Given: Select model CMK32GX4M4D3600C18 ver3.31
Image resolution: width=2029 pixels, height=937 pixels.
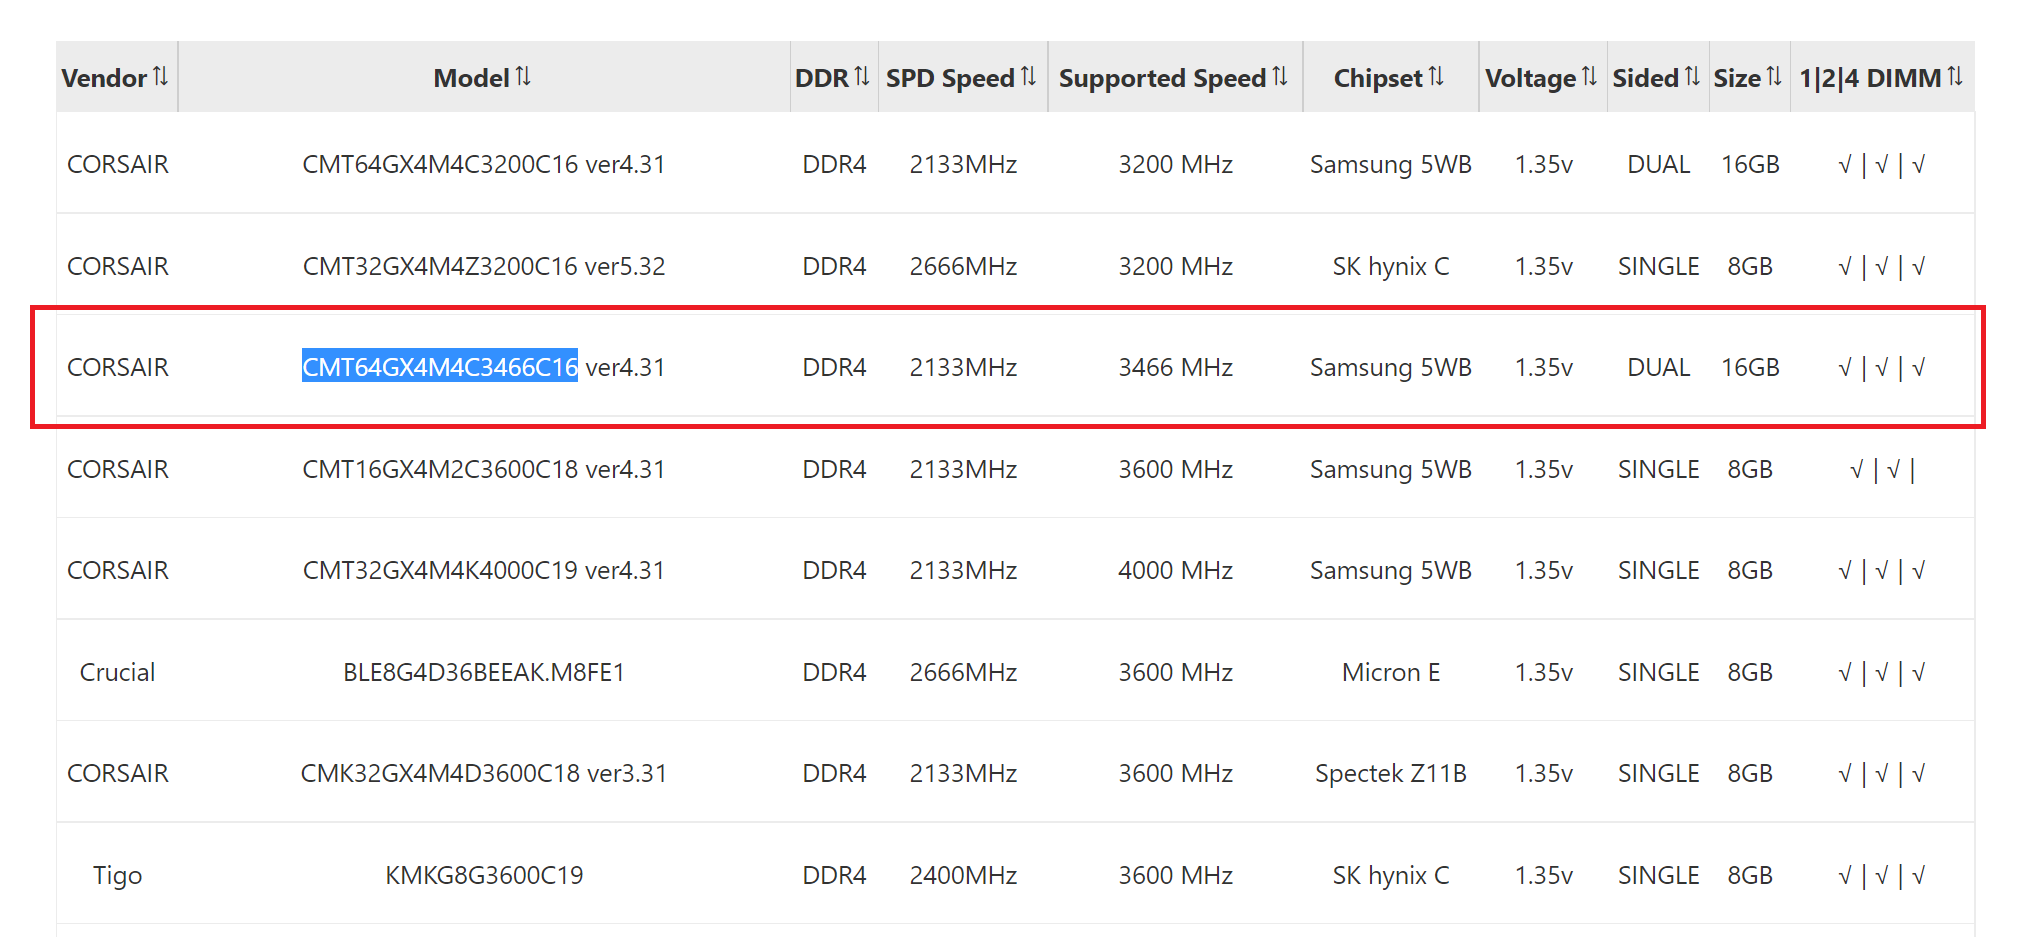Looking at the screenshot, I should (484, 773).
